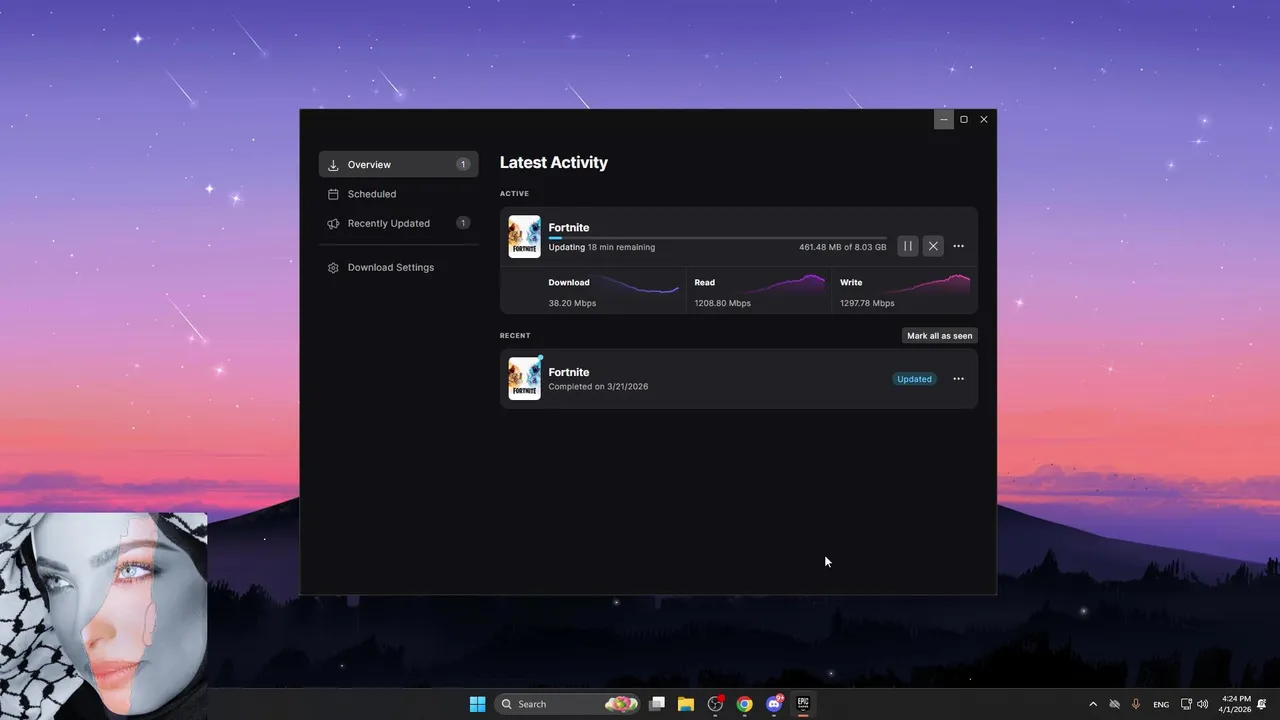Screen dimensions: 1280x720
Task: Click the crossed-out eye tray icon
Action: [x=1114, y=704]
